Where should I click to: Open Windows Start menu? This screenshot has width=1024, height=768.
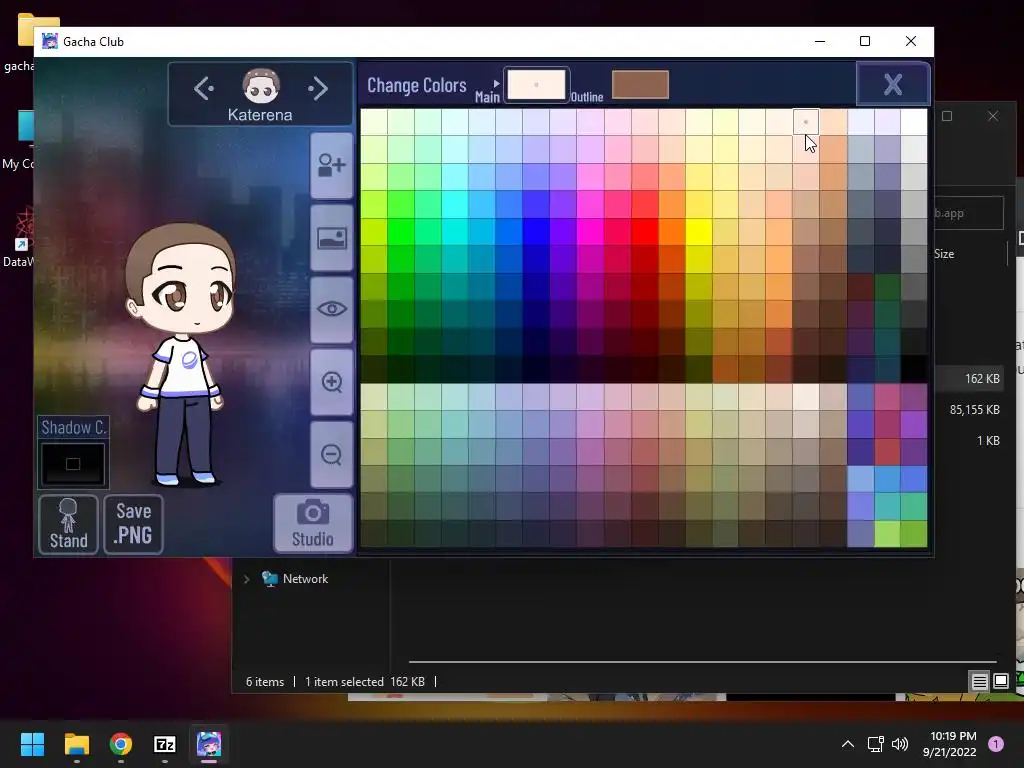pos(32,744)
